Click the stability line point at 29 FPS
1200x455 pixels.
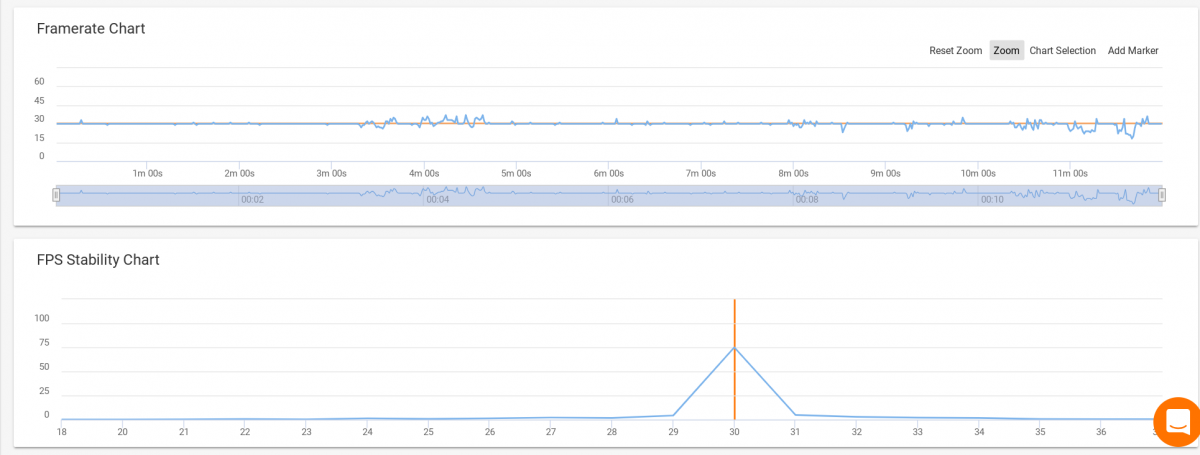tap(673, 415)
